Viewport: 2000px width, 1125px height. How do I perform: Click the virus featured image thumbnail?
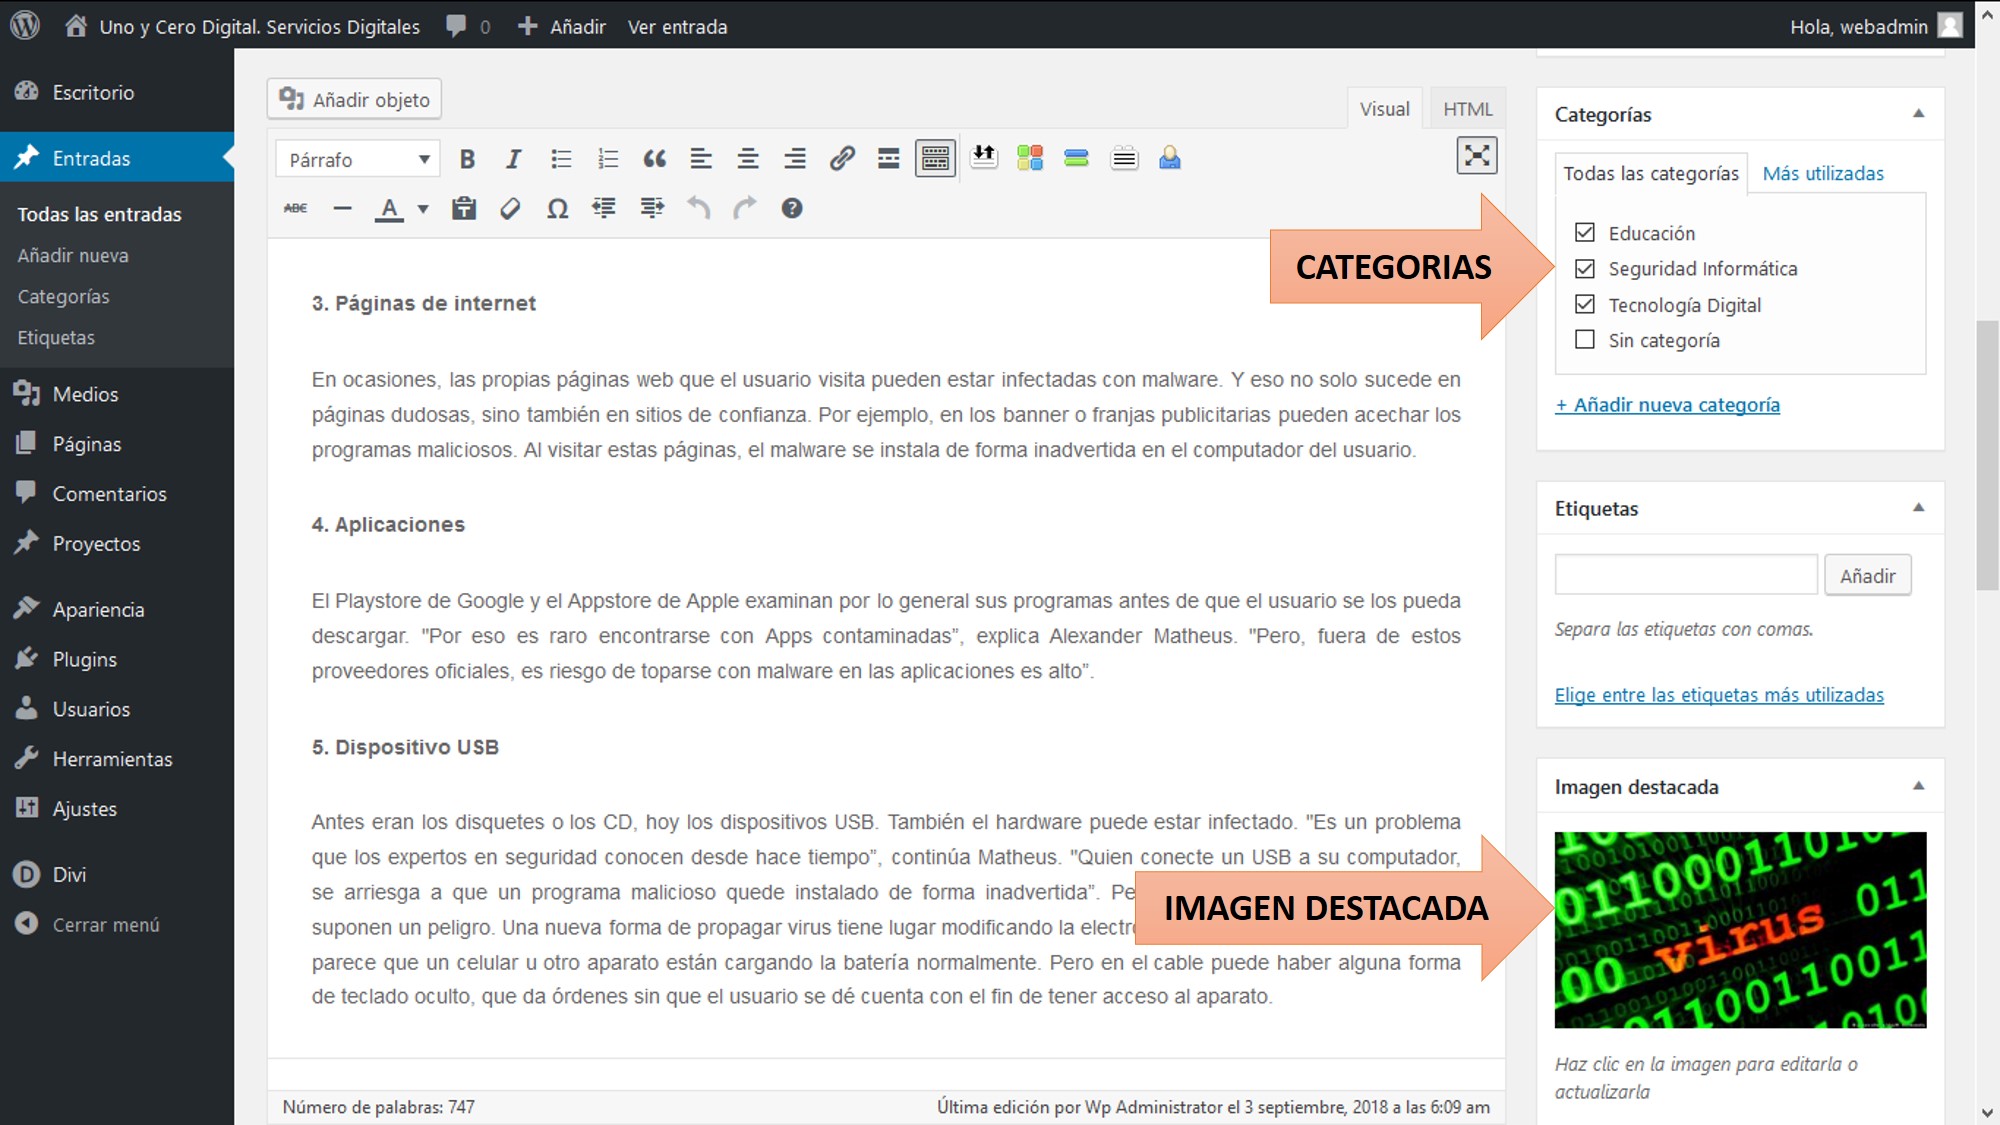1739,929
